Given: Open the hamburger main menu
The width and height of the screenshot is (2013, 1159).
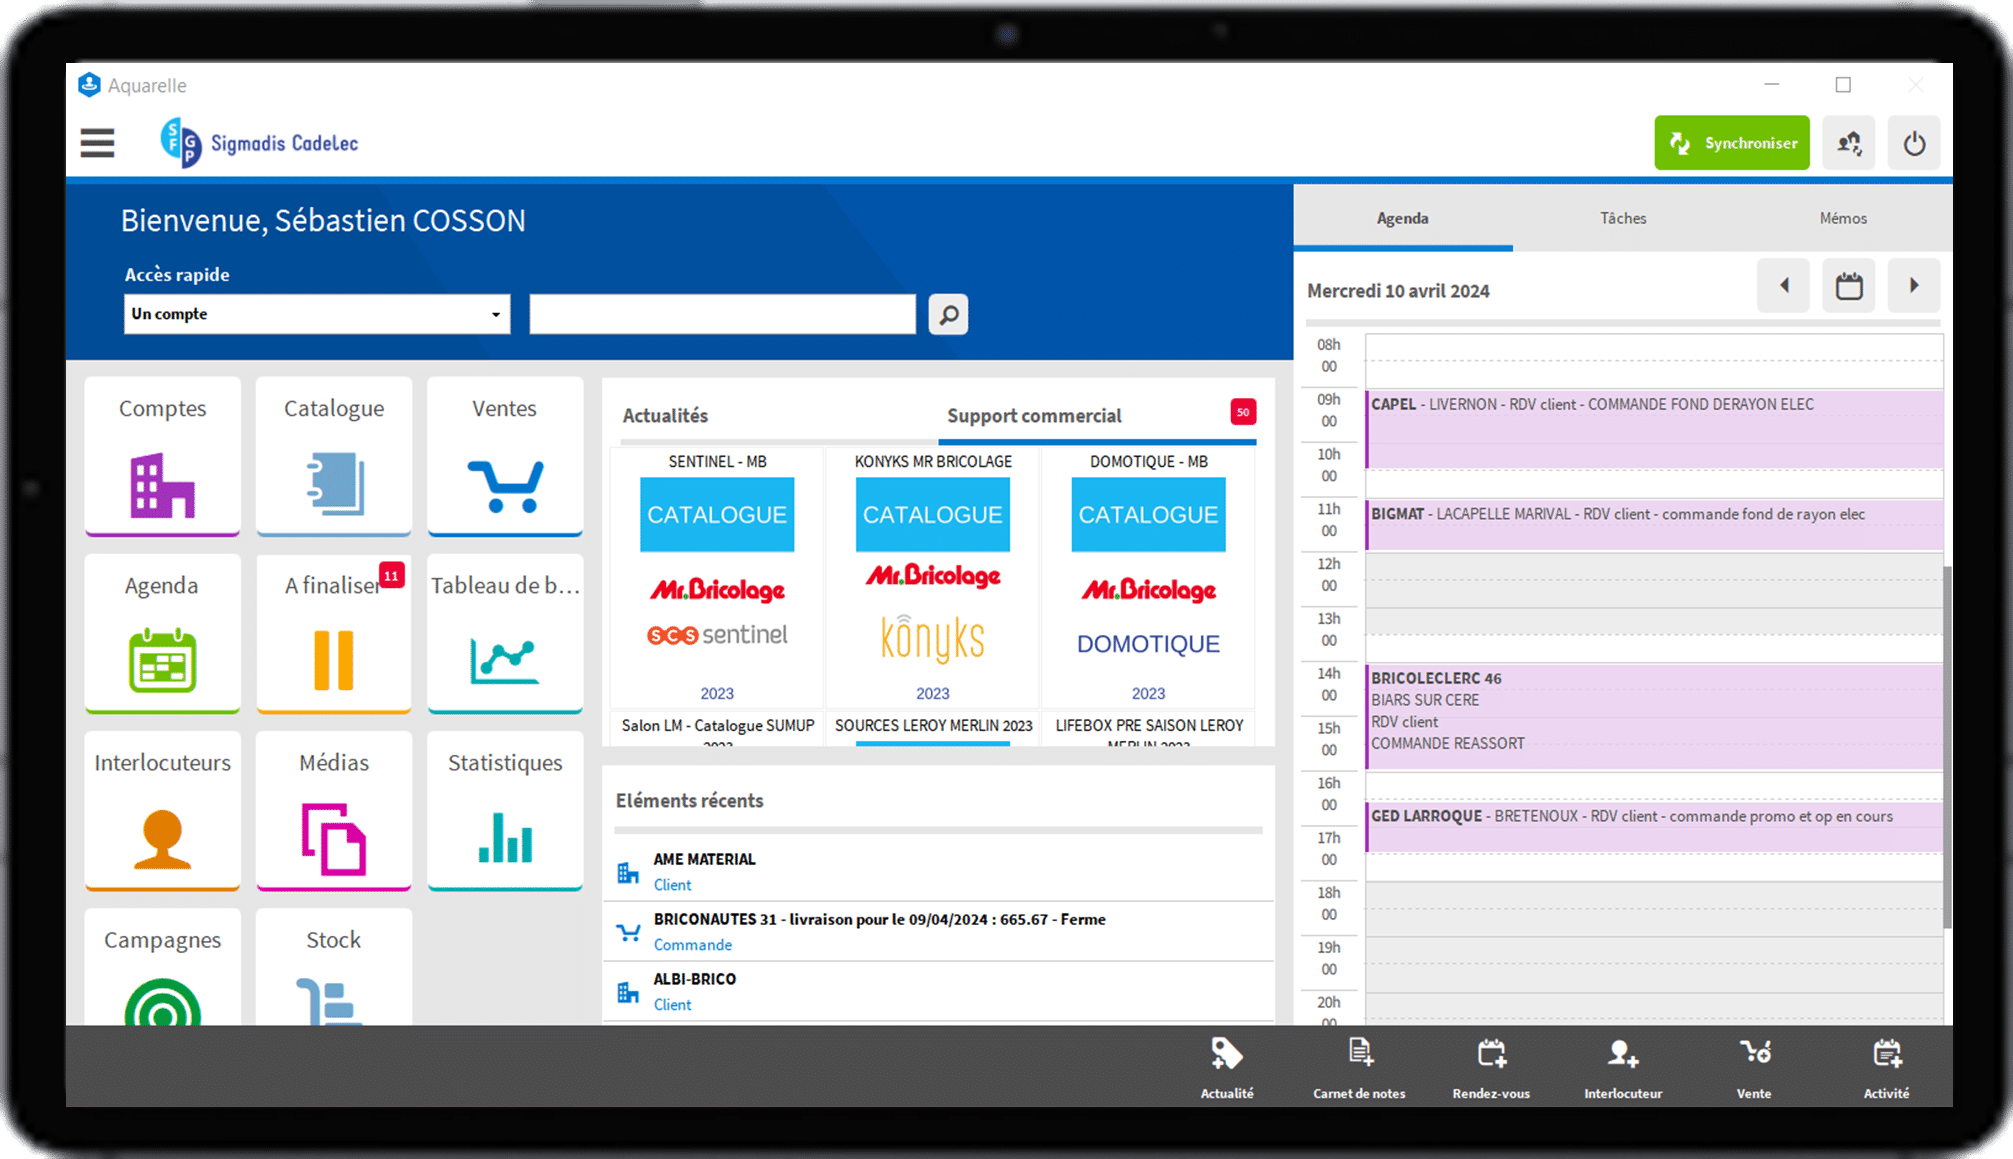Looking at the screenshot, I should click(97, 143).
